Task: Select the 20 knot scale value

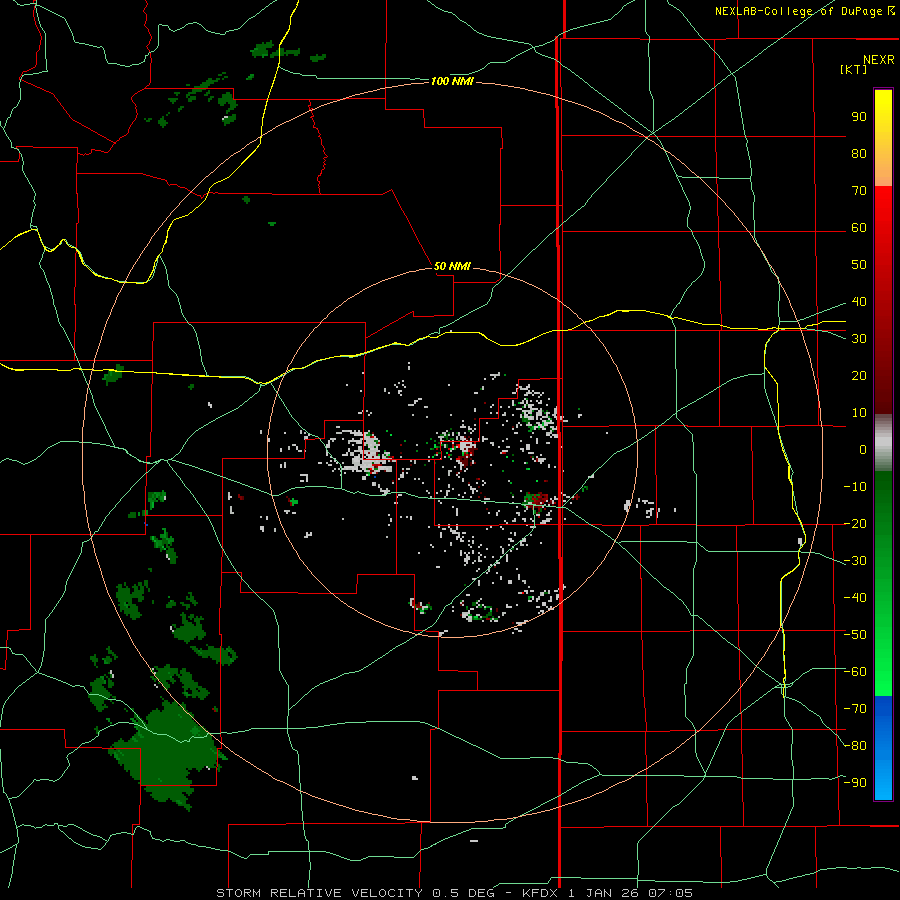Action: click(x=859, y=375)
